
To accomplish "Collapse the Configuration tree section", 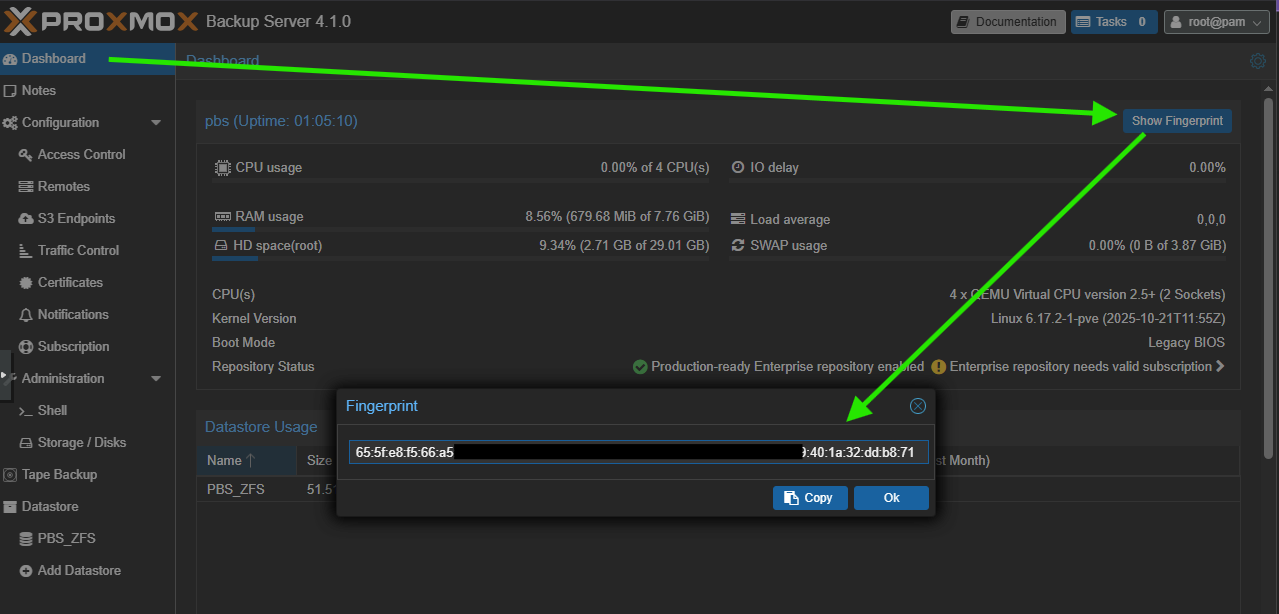I will 156,123.
